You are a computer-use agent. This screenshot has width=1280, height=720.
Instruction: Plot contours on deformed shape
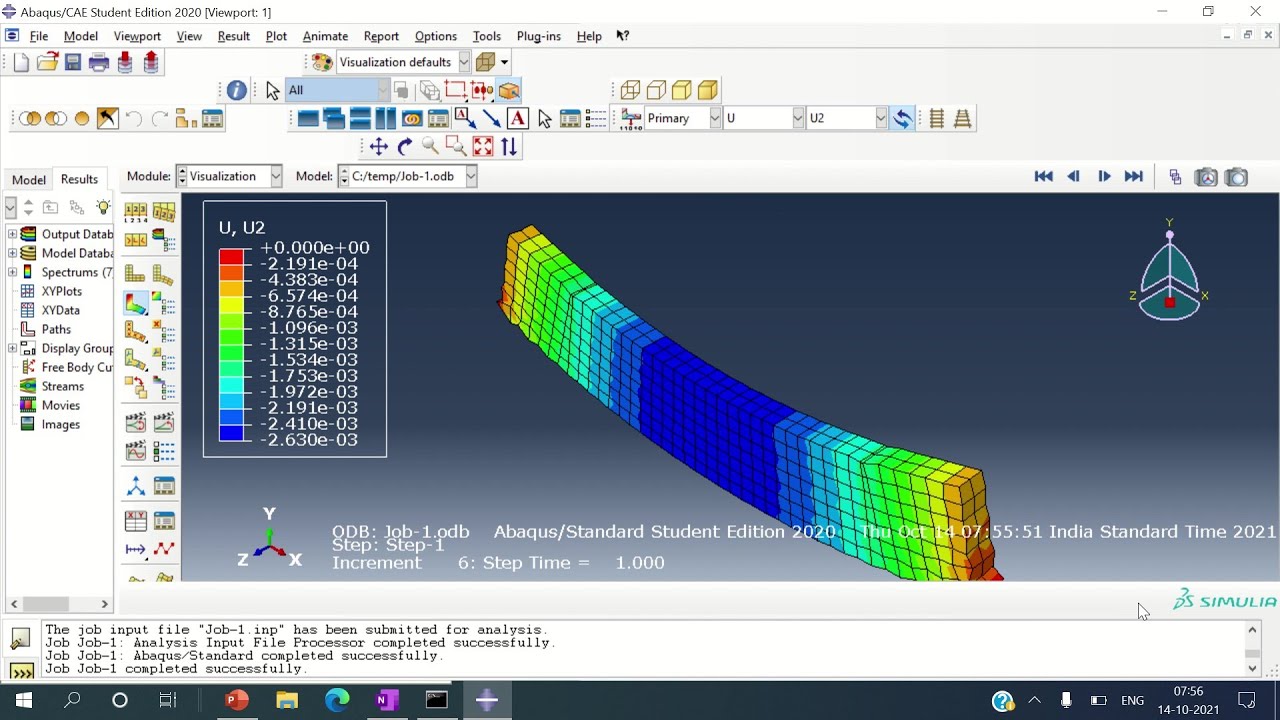[x=136, y=302]
